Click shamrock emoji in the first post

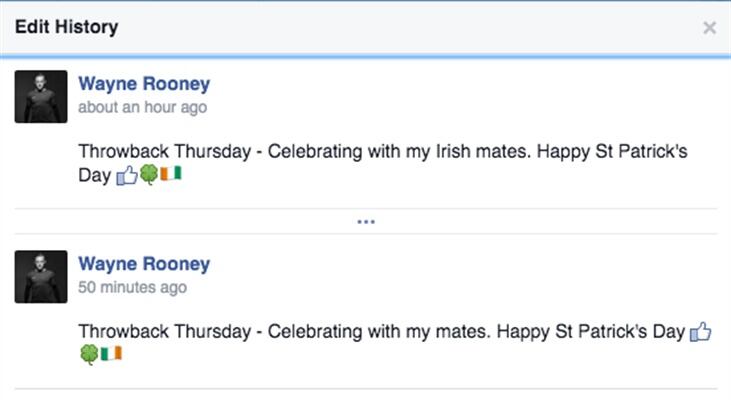[x=149, y=175]
